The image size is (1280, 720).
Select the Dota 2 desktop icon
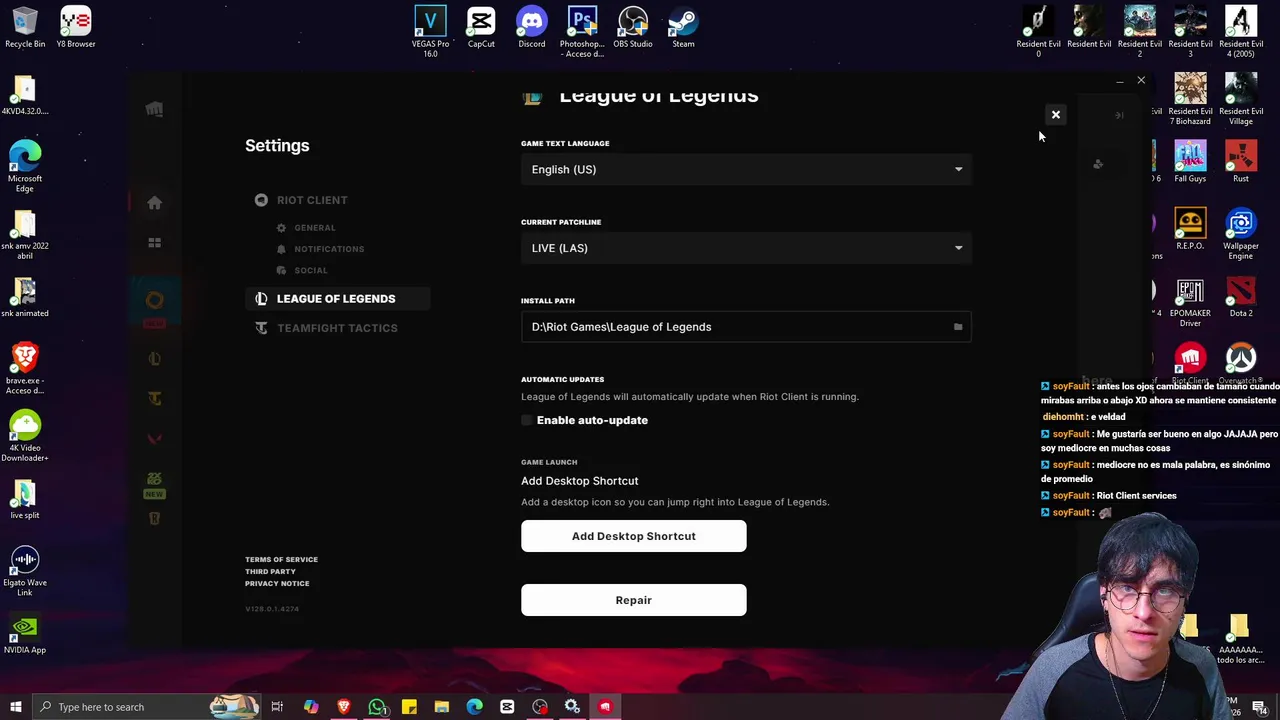coord(1241,296)
